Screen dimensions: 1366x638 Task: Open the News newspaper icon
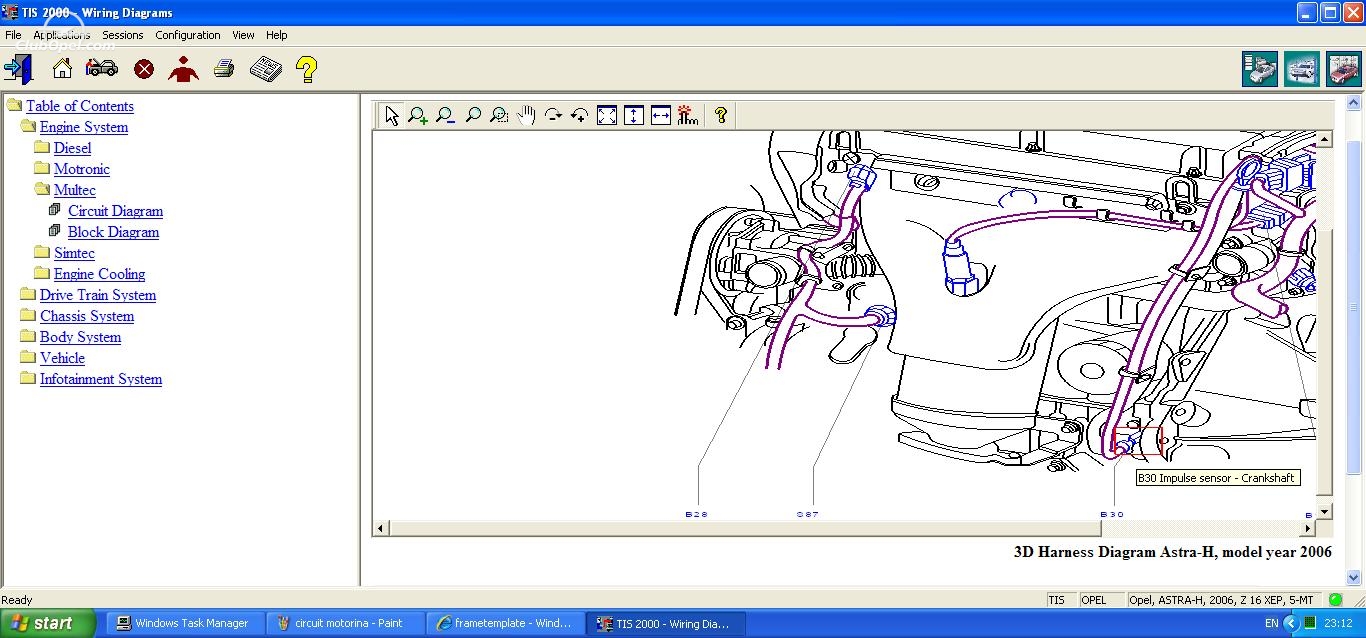pyautogui.click(x=265, y=69)
